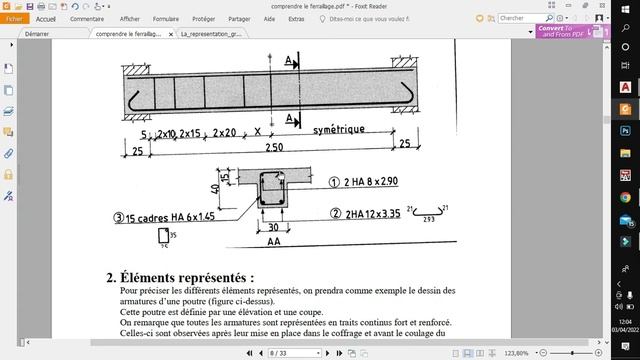Open the Layers panel icon

[8, 111]
